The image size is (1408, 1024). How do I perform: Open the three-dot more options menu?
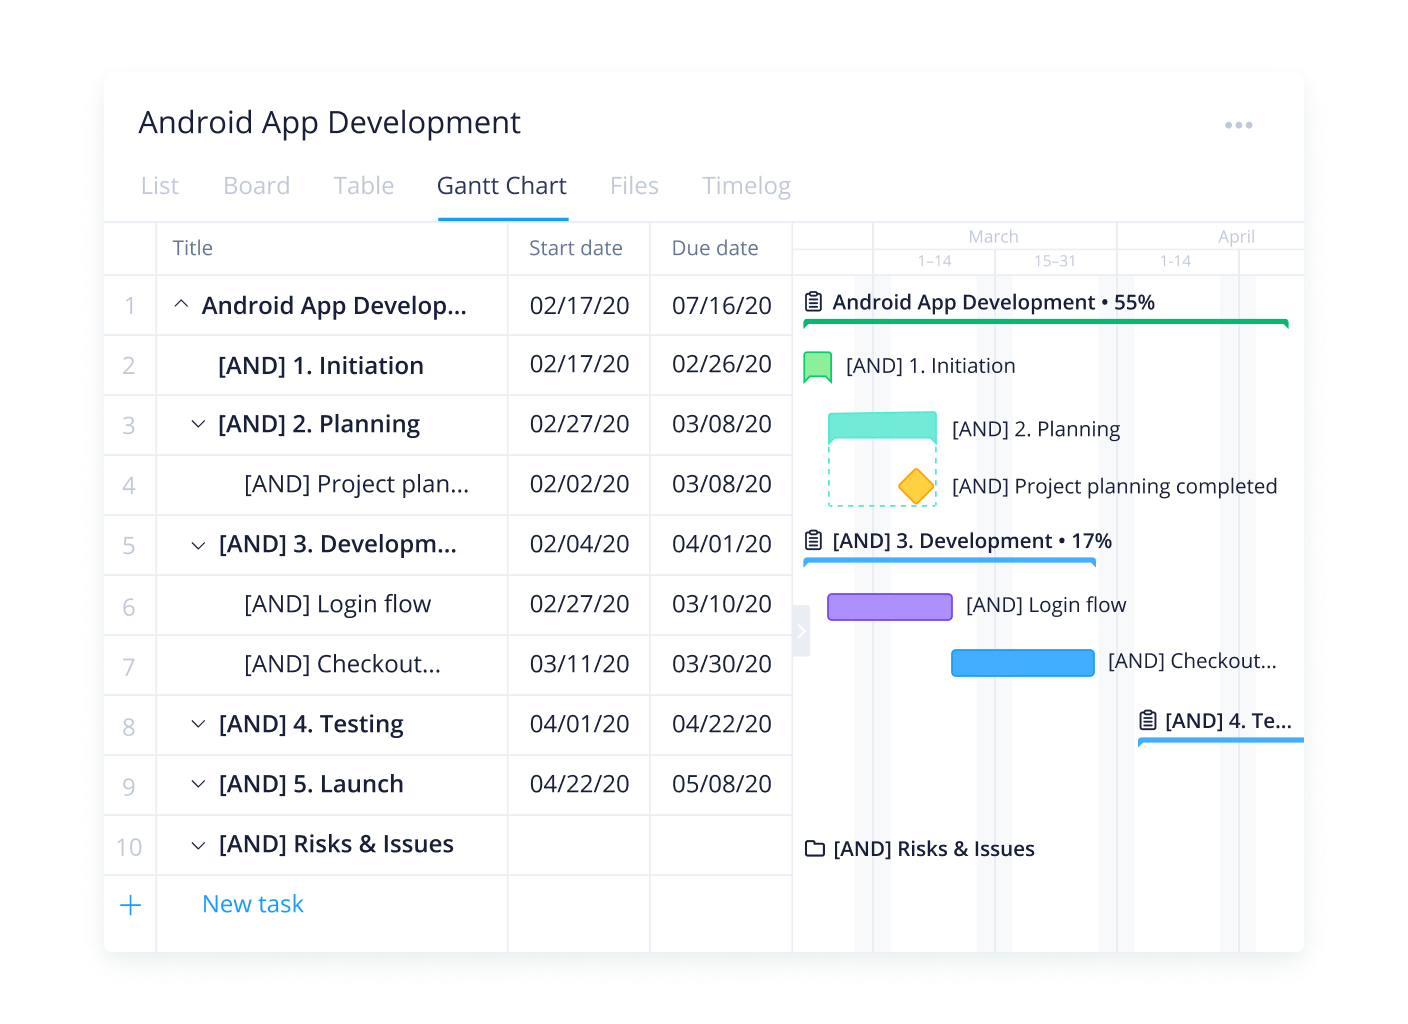(x=1238, y=125)
